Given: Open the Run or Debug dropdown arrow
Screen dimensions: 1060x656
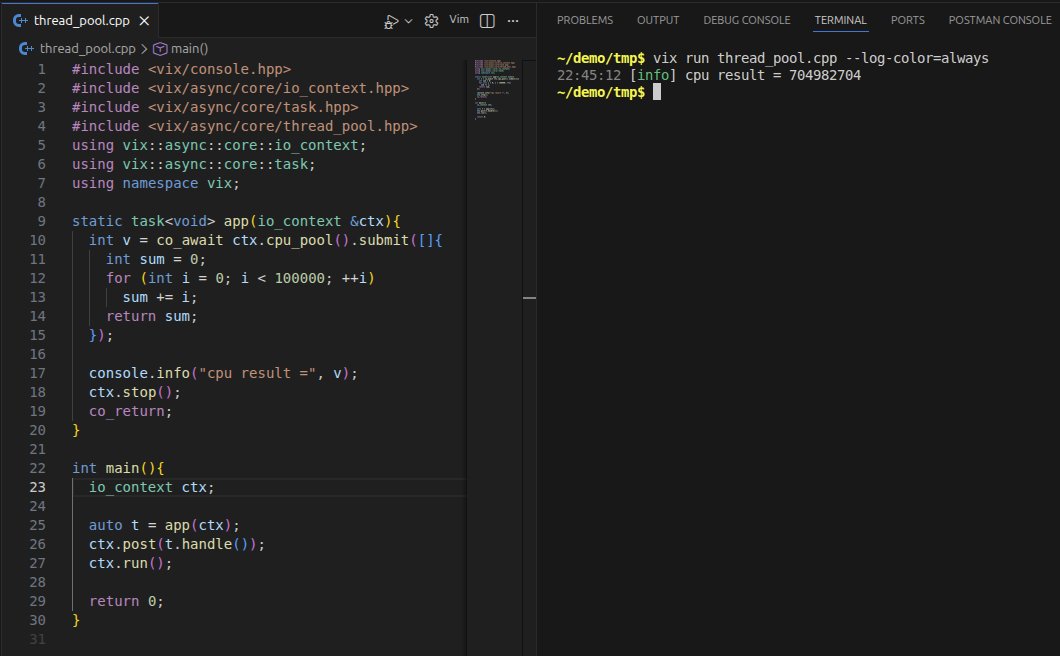Looking at the screenshot, I should [408, 22].
